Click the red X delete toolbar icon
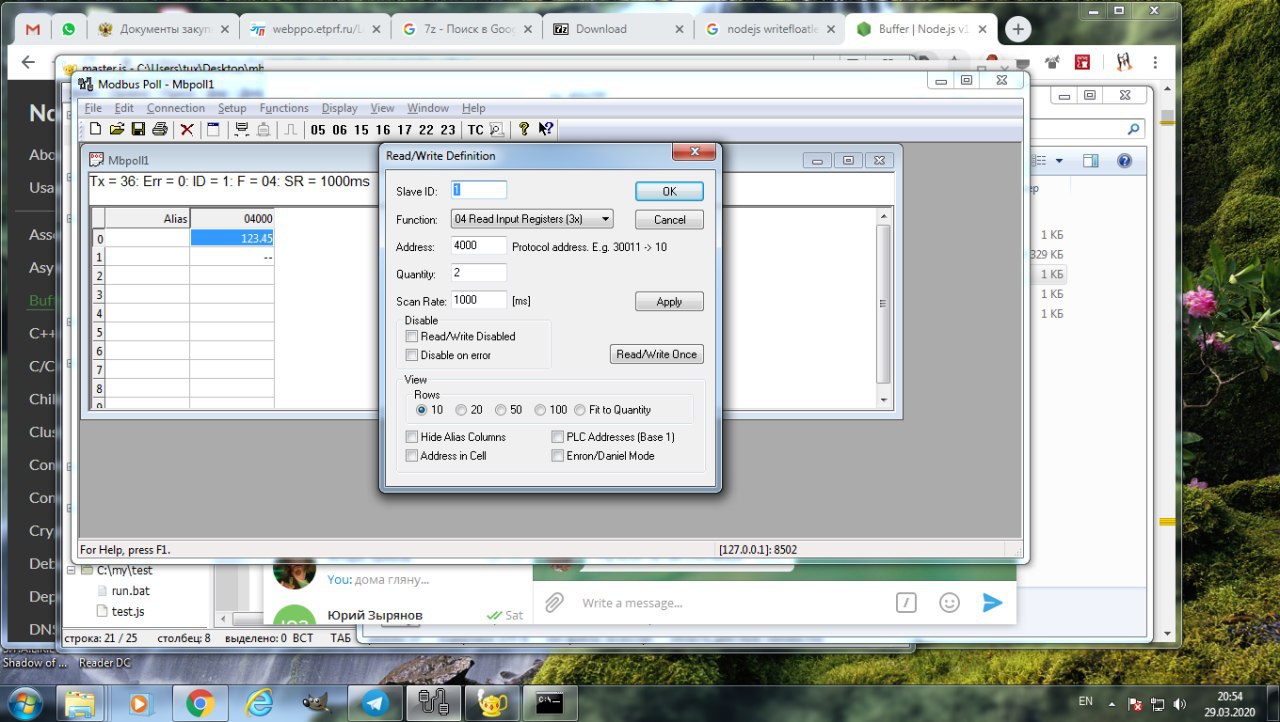Screen dimensions: 1280x722 click(187, 129)
